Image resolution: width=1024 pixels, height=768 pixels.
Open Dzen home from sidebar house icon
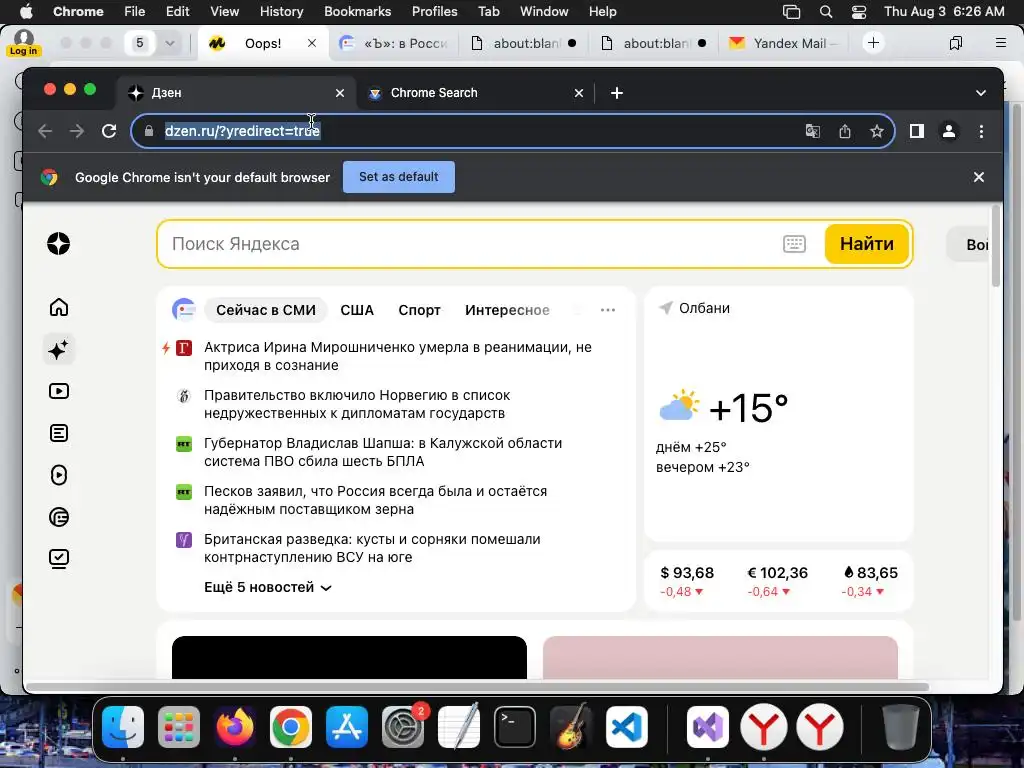pyautogui.click(x=59, y=307)
